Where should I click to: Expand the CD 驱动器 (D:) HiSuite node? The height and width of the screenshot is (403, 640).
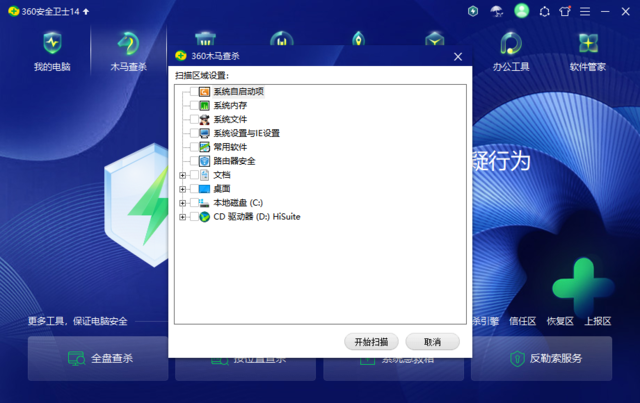(182, 217)
